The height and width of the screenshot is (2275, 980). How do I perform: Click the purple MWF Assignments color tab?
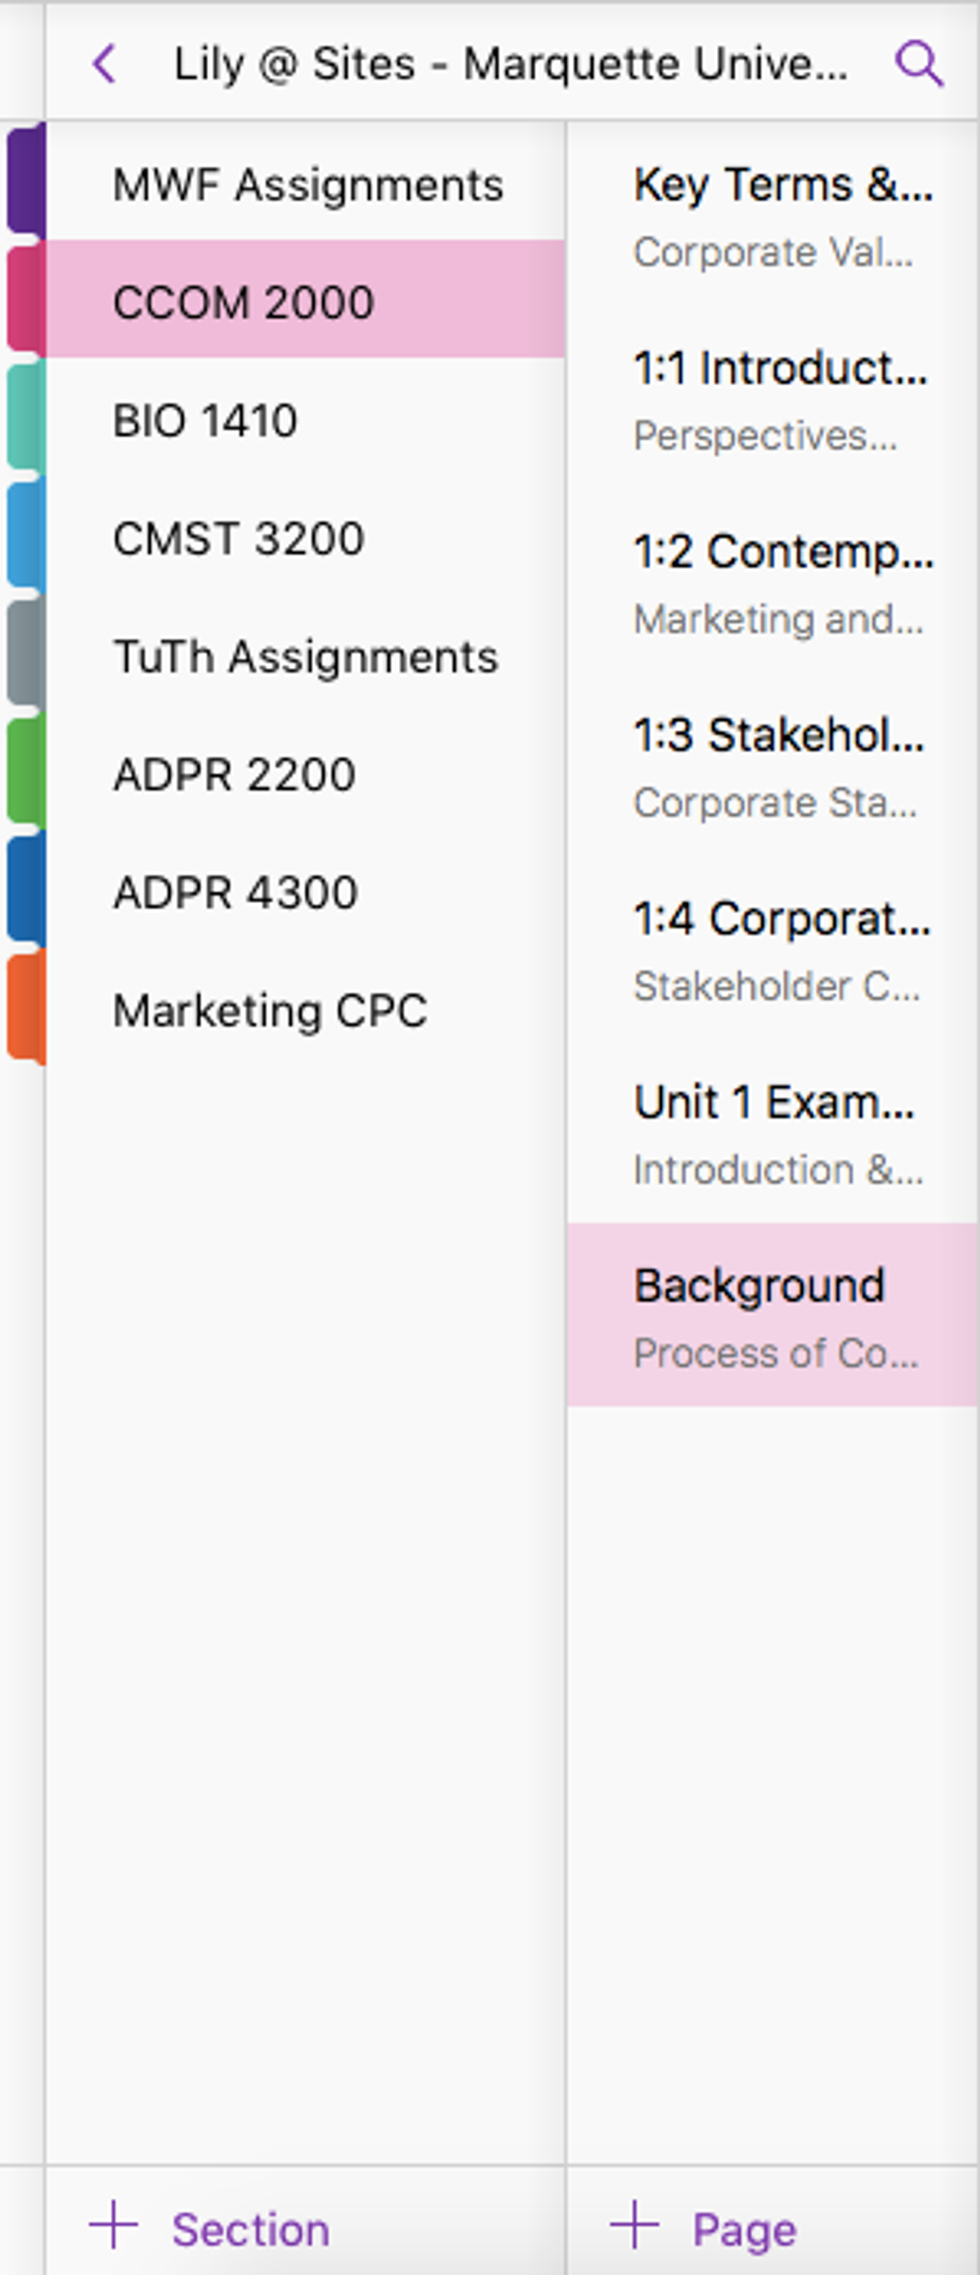pyautogui.click(x=26, y=181)
